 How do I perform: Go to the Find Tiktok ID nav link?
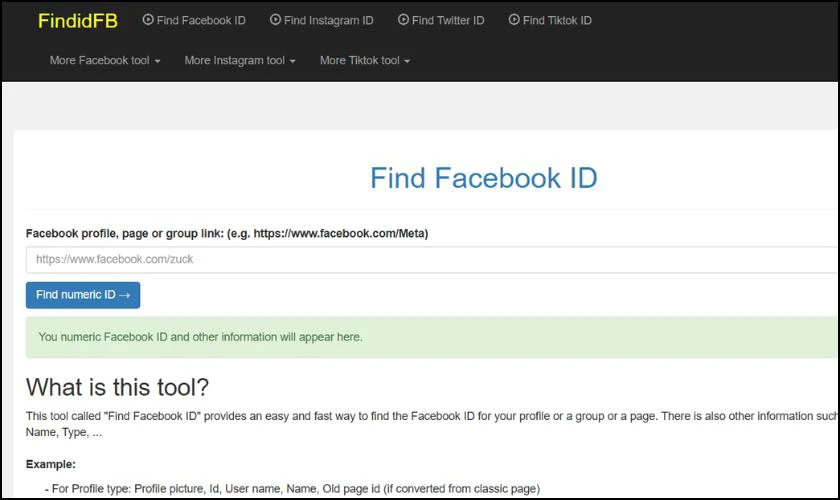coord(550,20)
